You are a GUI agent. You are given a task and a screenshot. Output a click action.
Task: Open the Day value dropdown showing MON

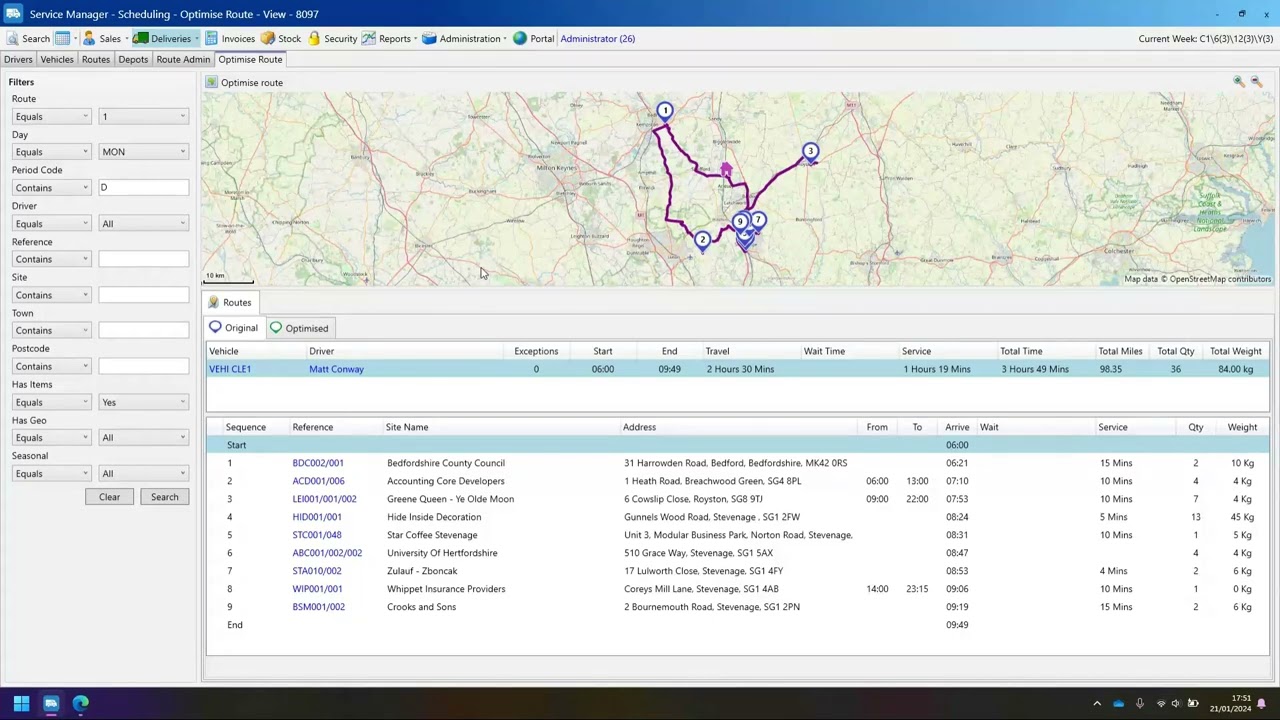tap(143, 152)
